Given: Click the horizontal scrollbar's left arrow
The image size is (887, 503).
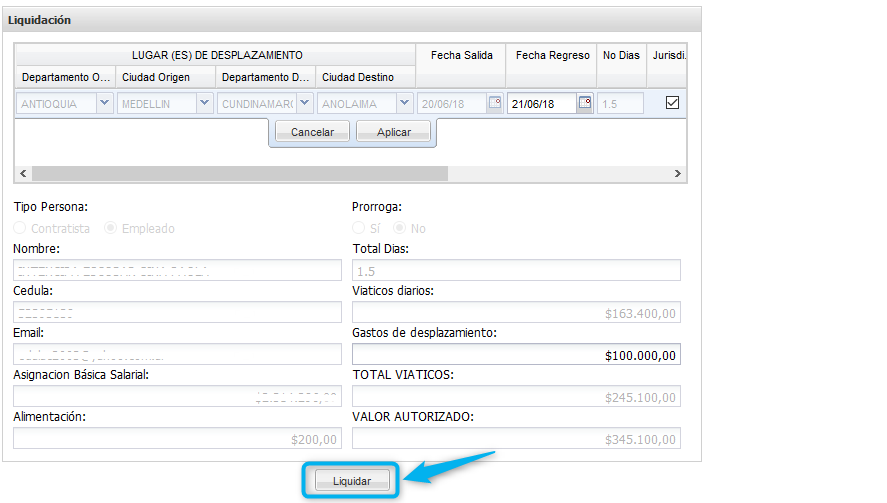Looking at the screenshot, I should (24, 174).
